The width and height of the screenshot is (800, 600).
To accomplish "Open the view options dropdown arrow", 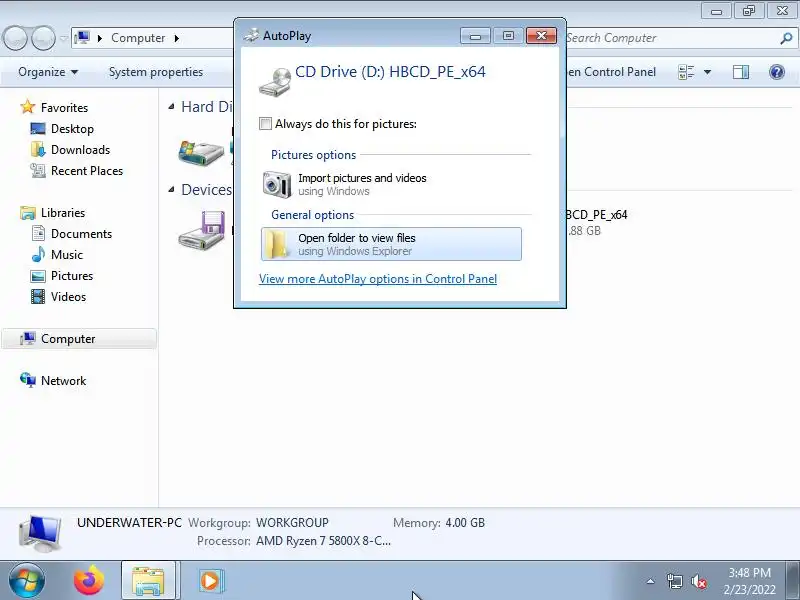I will pos(708,72).
